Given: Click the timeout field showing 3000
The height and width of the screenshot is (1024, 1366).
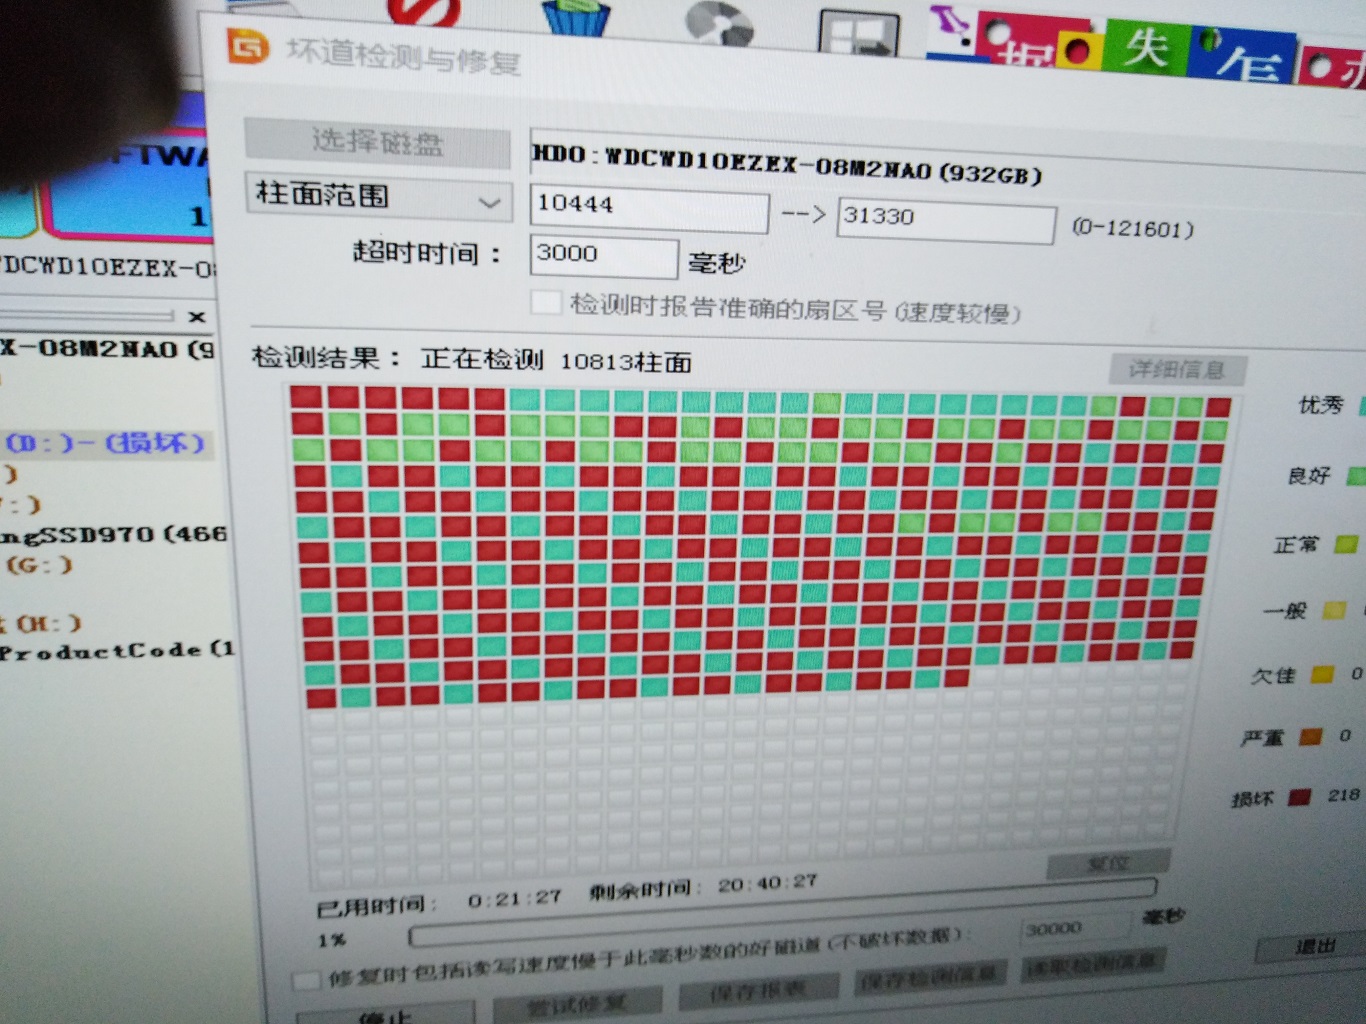Looking at the screenshot, I should [x=604, y=256].
